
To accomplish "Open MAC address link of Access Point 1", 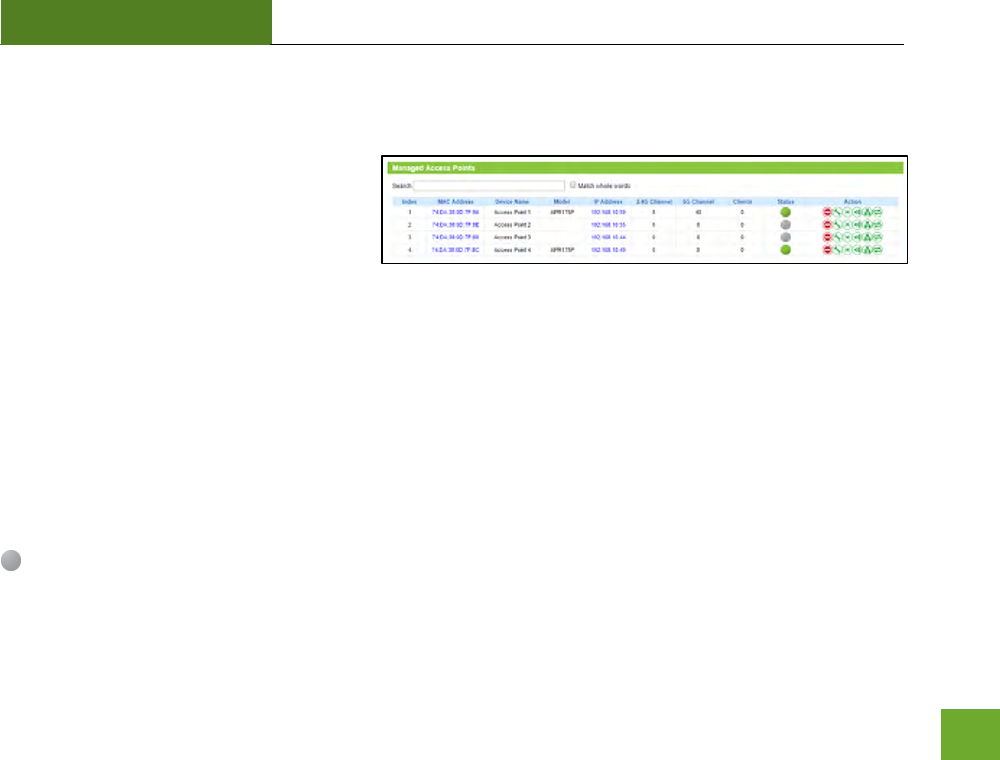I will pyautogui.click(x=455, y=212).
